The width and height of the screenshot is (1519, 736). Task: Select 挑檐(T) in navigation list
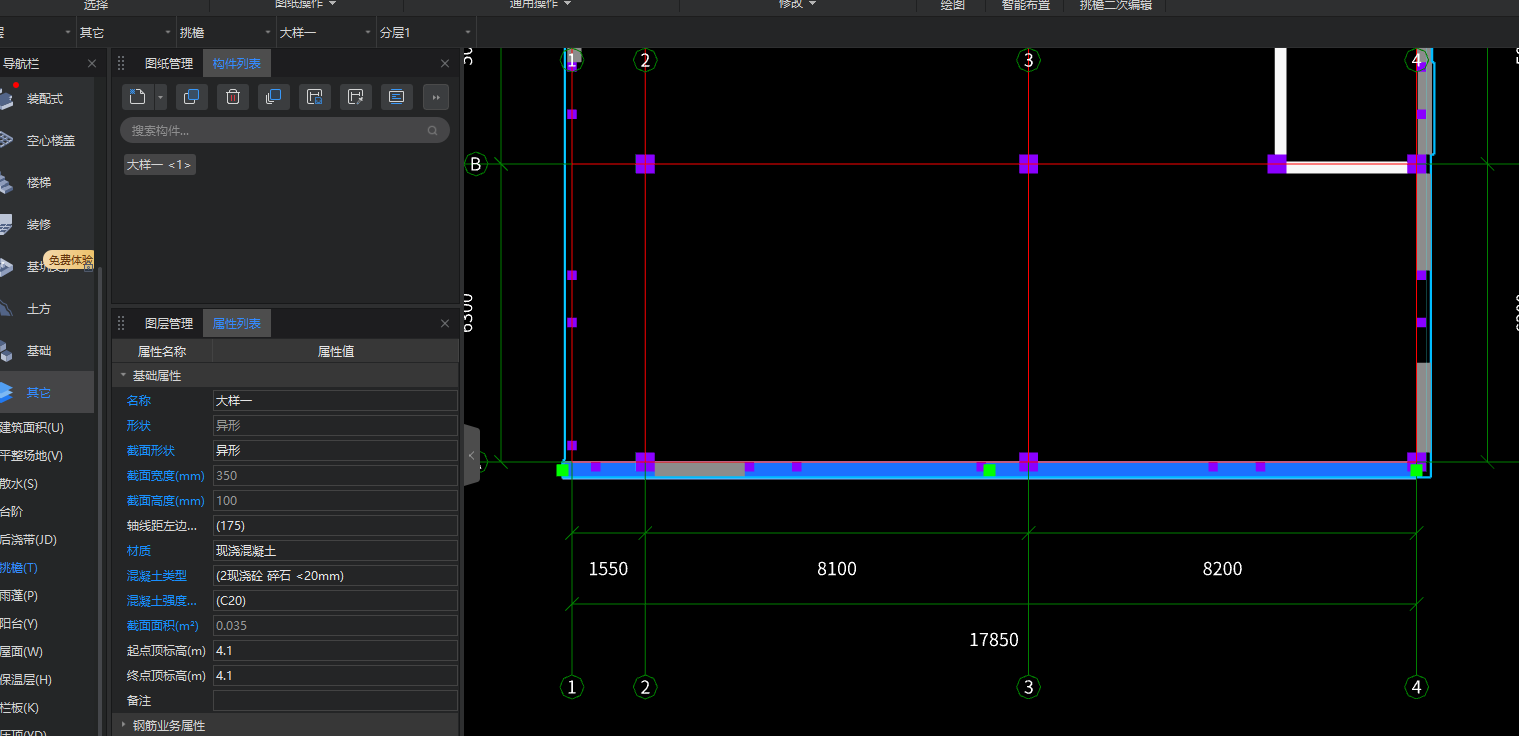[x=20, y=568]
